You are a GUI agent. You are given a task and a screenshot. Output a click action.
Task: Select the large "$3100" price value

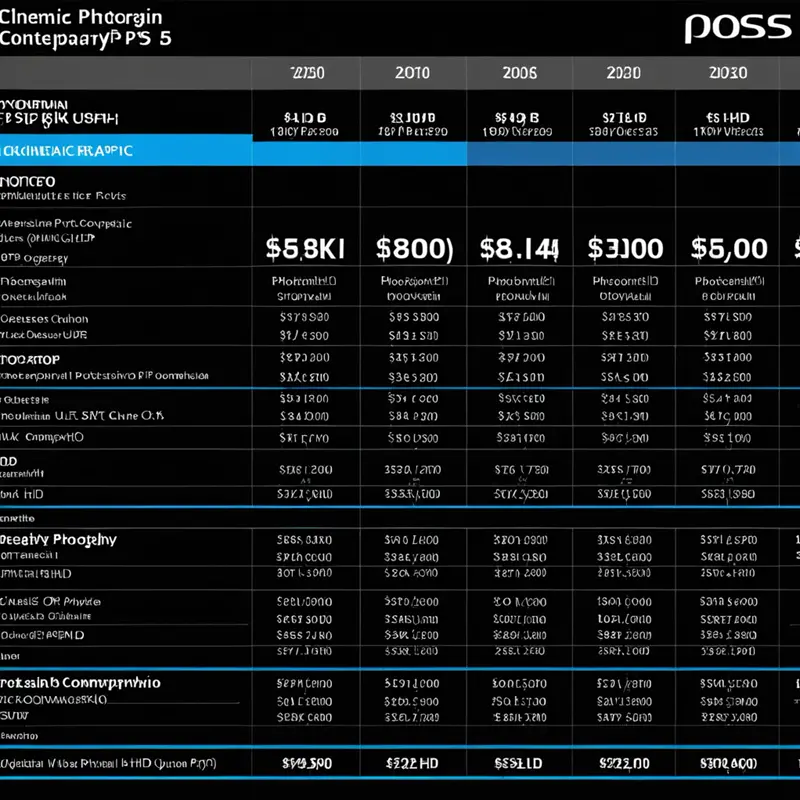pos(625,248)
